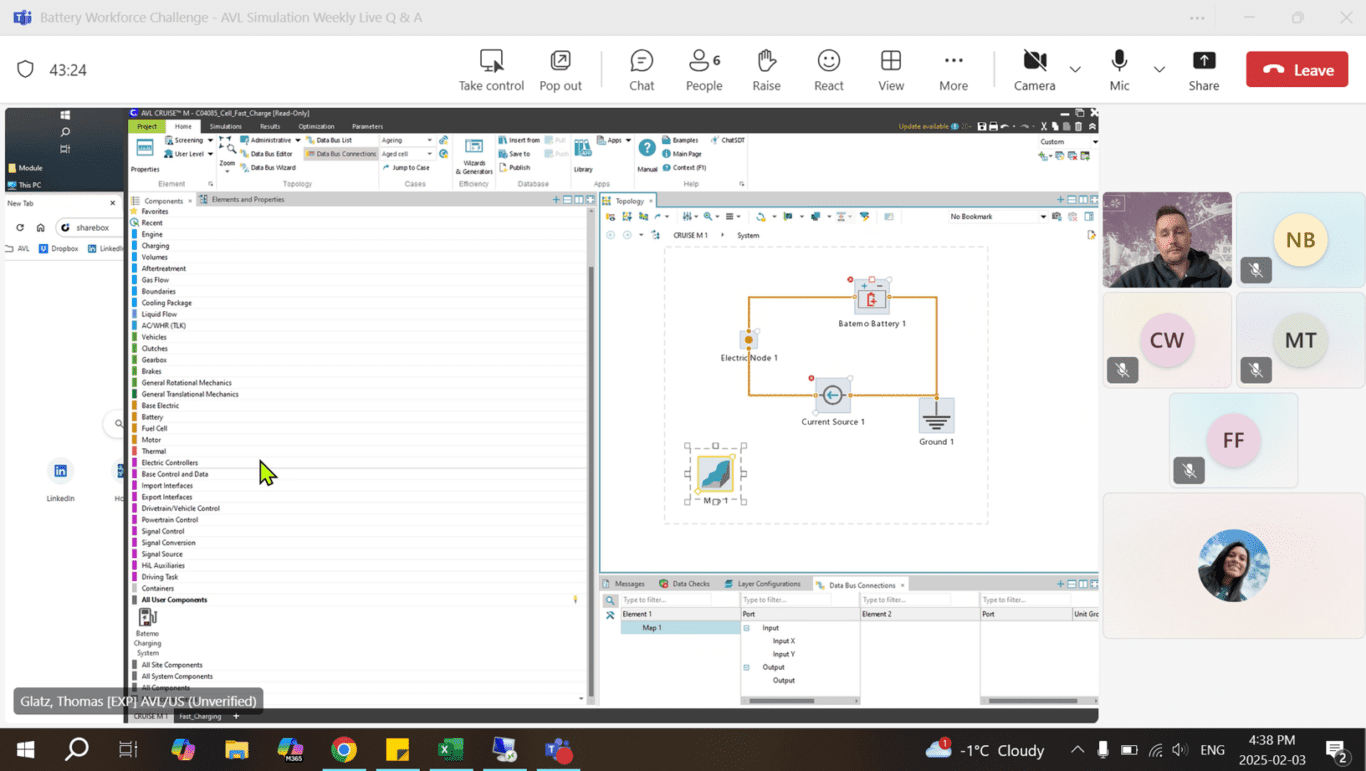Image resolution: width=1366 pixels, height=771 pixels.
Task: Share your screen in Teams
Action: pyautogui.click(x=1204, y=70)
